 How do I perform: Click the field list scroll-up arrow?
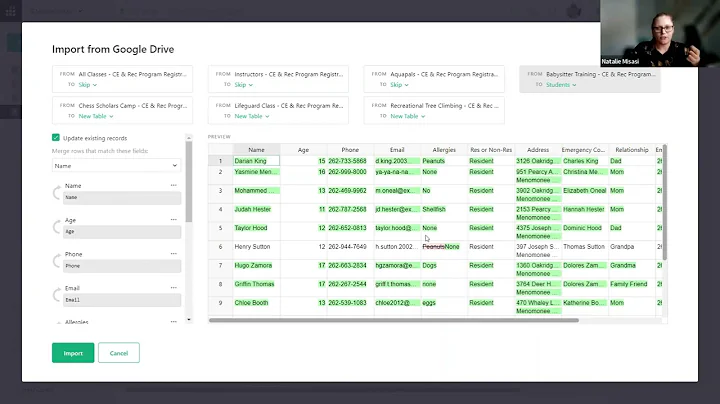(189, 138)
